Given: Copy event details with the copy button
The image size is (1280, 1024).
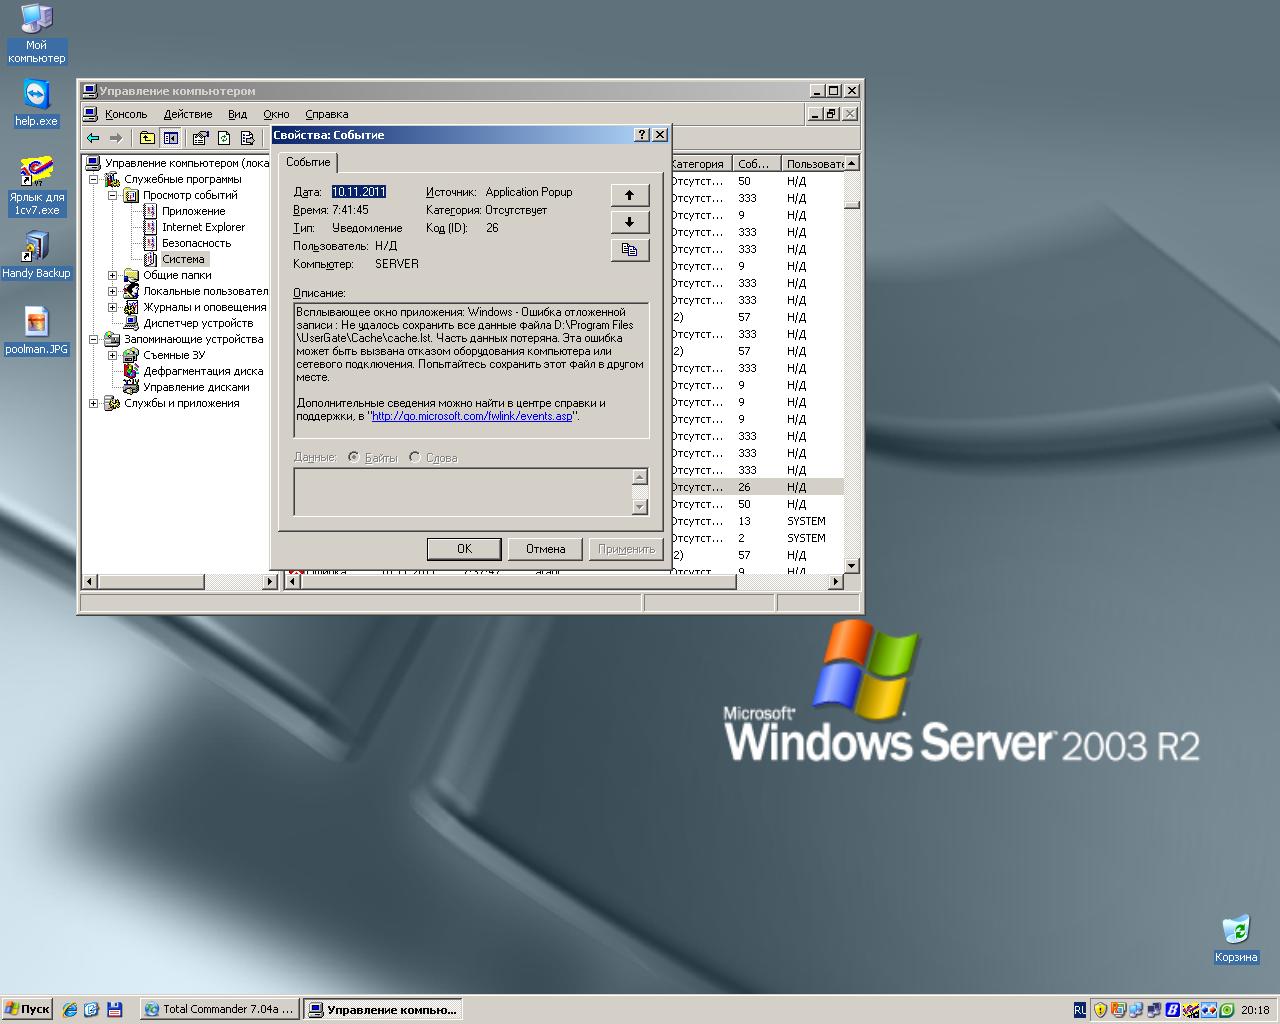Looking at the screenshot, I should click(629, 250).
